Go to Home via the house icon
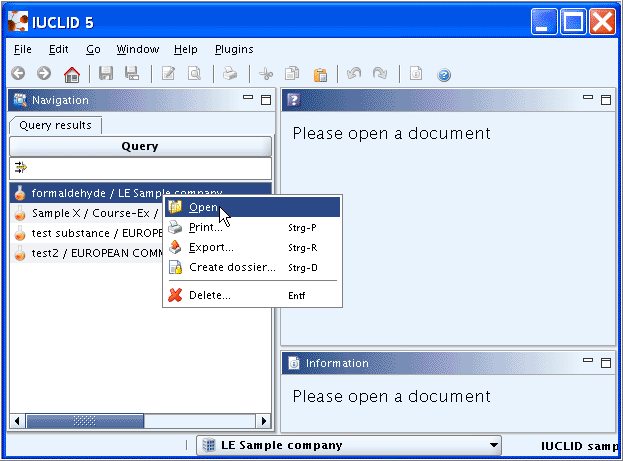This screenshot has width=623, height=461. pyautogui.click(x=72, y=74)
